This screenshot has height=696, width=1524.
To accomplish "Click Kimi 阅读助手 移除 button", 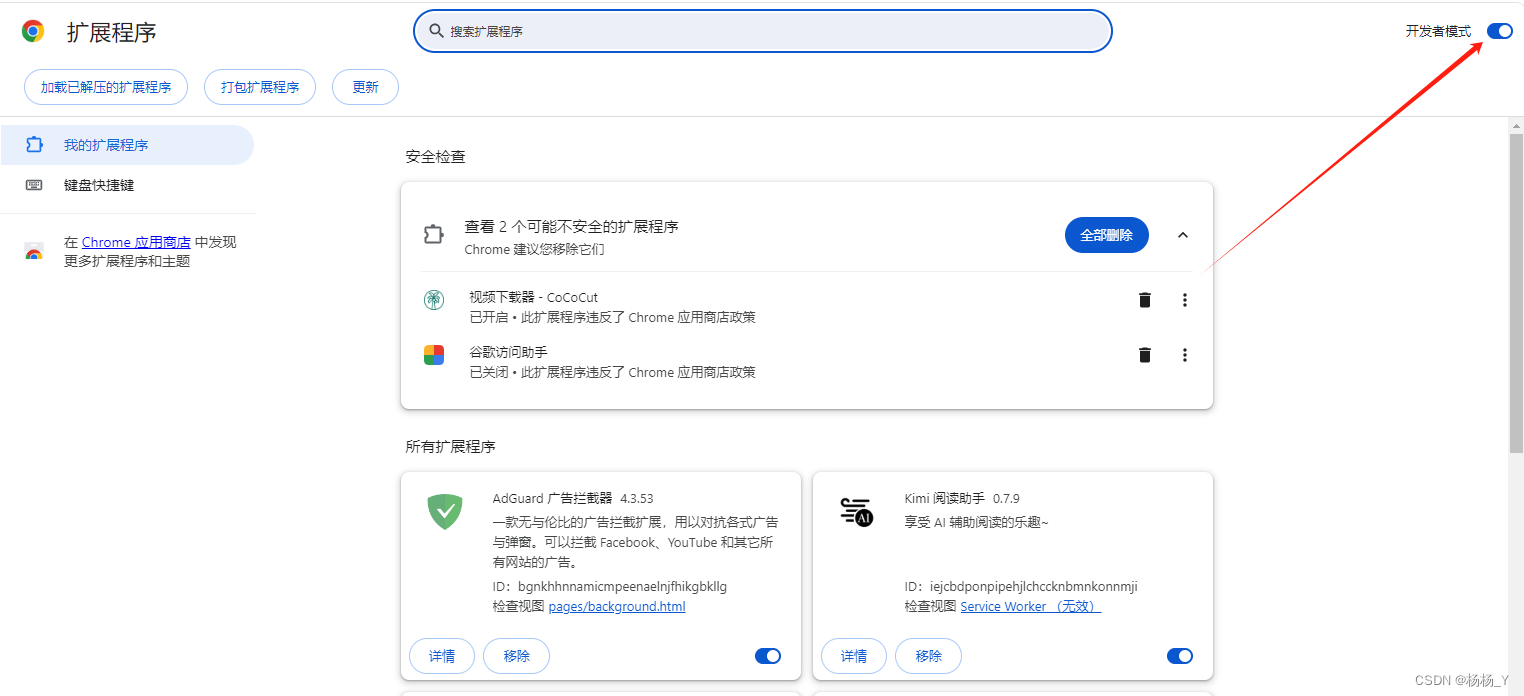I will coord(929,656).
